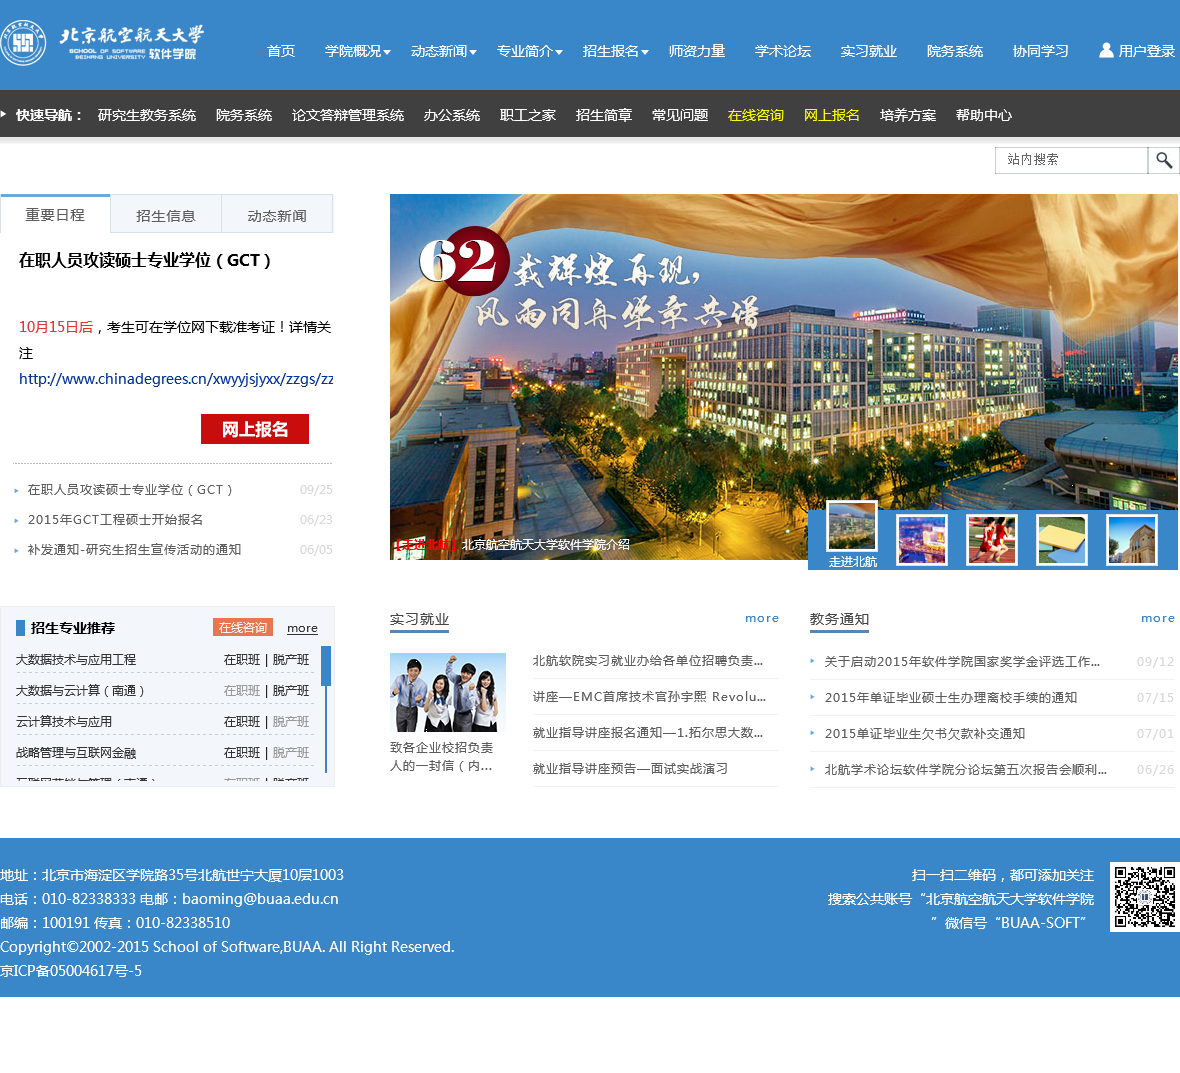Viewport: 1180px width, 1073px height.
Task: Click the QR code image in footer
Action: [x=1145, y=897]
